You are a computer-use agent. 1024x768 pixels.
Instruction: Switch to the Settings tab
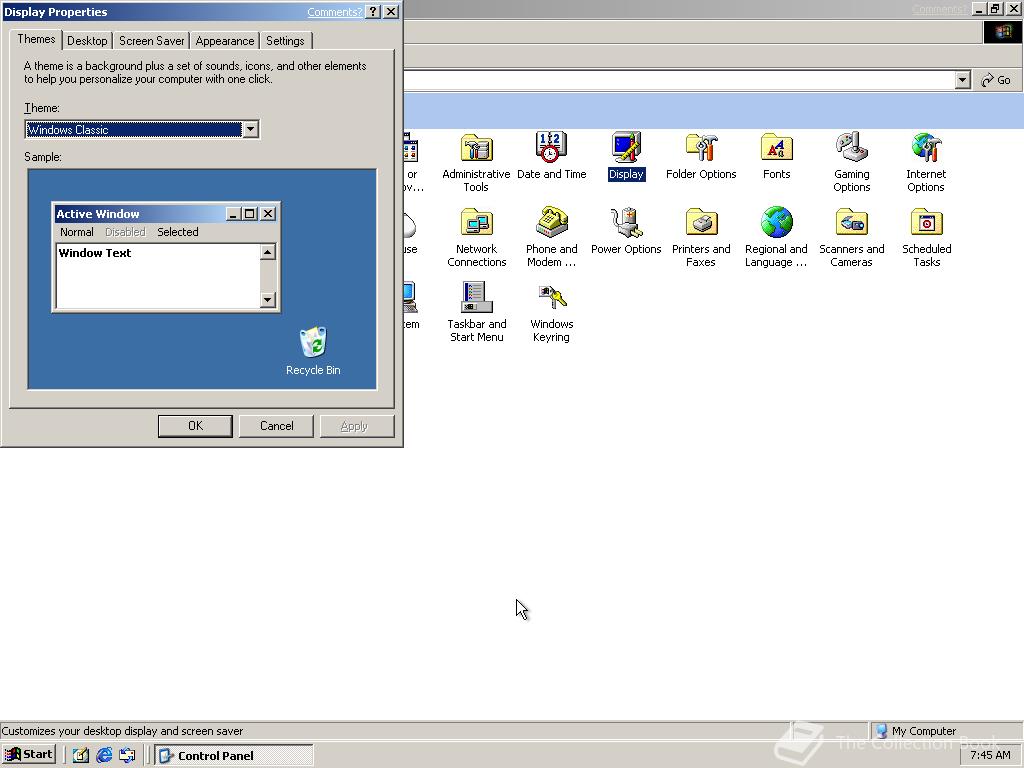pyautogui.click(x=285, y=40)
